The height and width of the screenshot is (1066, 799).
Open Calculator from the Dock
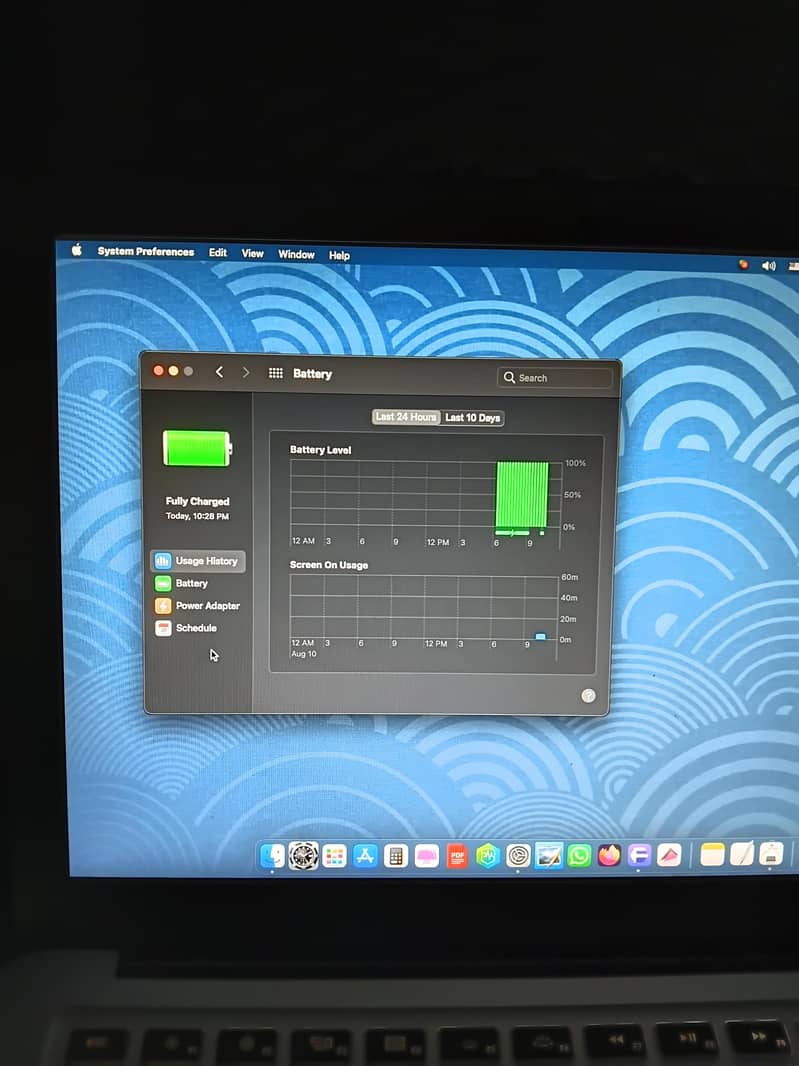(396, 856)
